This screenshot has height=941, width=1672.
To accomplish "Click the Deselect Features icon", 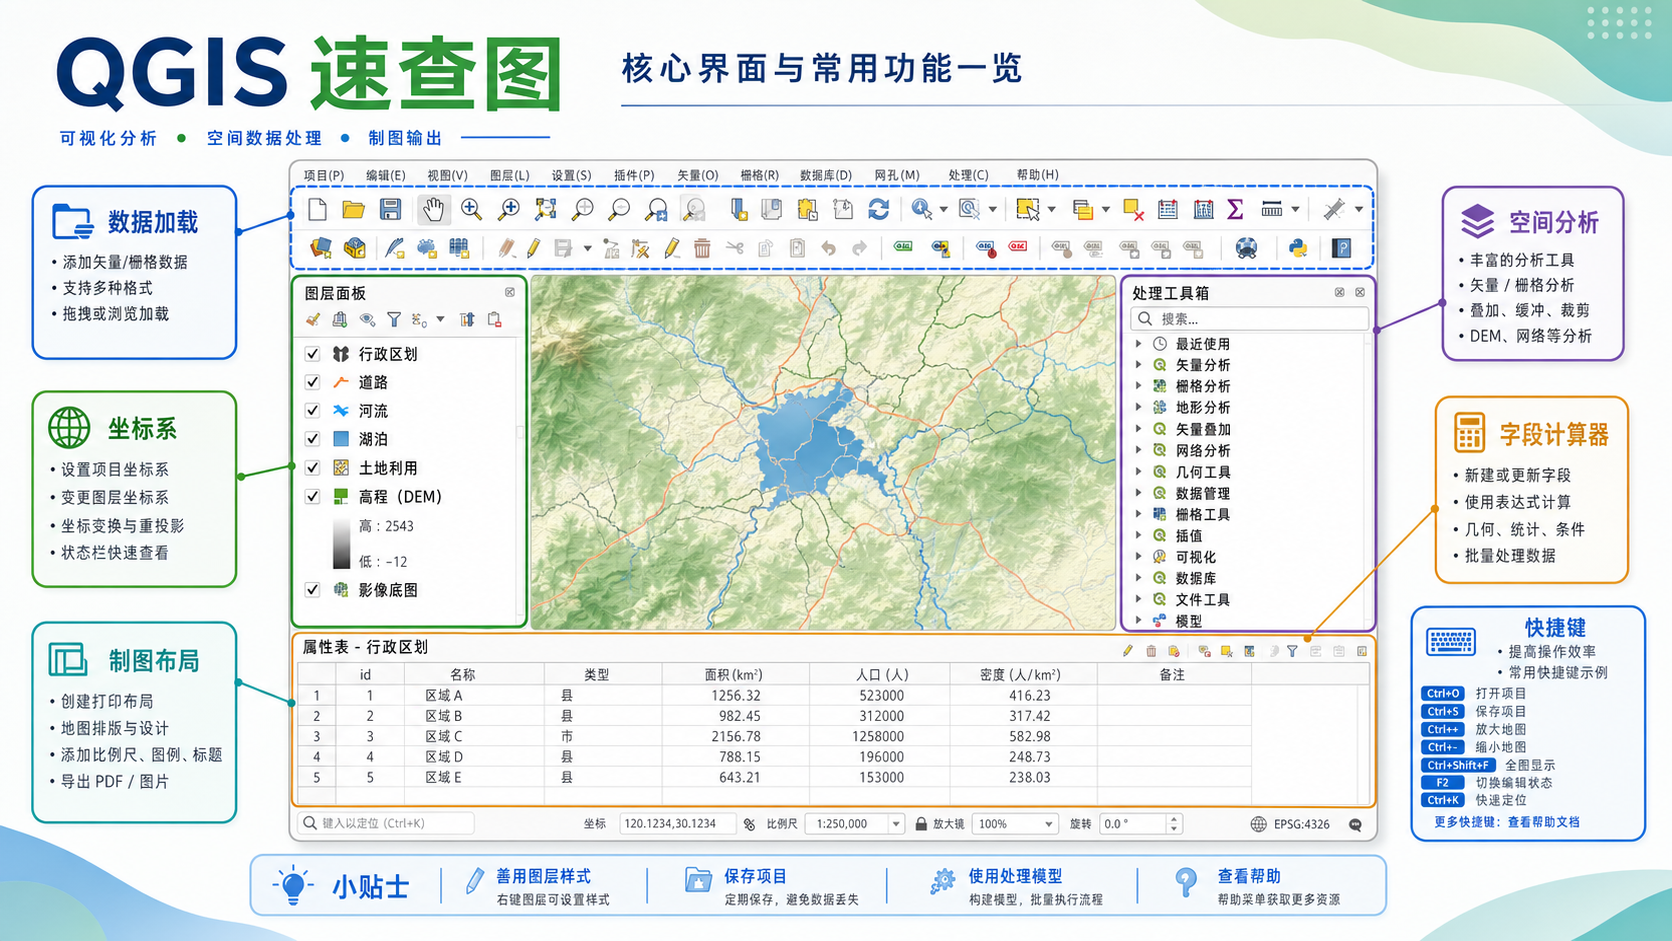I will [x=1133, y=209].
